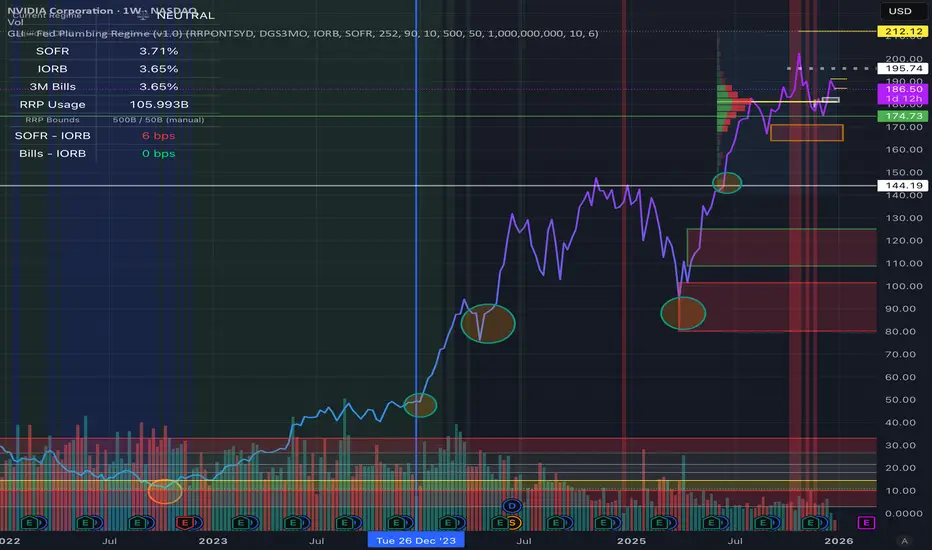Select the GLI Fed Plumbing Regime indicator legend
This screenshot has width=932, height=550.
[x=303, y=33]
